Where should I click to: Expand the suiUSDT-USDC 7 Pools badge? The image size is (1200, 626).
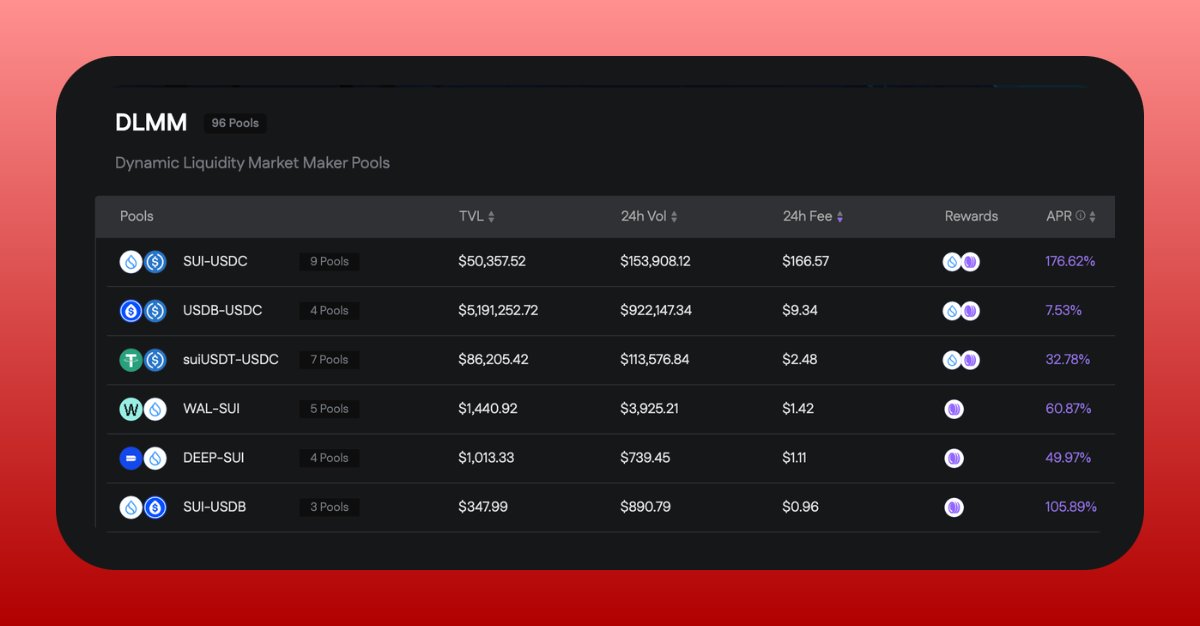tap(329, 360)
